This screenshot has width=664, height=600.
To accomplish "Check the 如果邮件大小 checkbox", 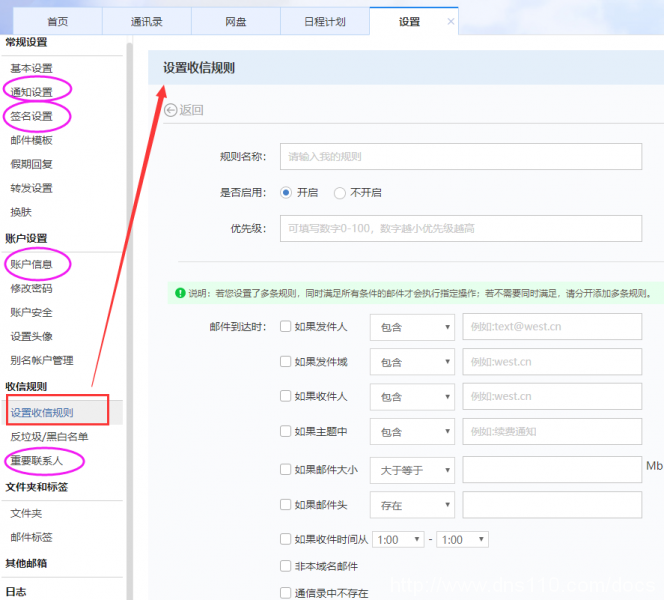I will point(285,470).
